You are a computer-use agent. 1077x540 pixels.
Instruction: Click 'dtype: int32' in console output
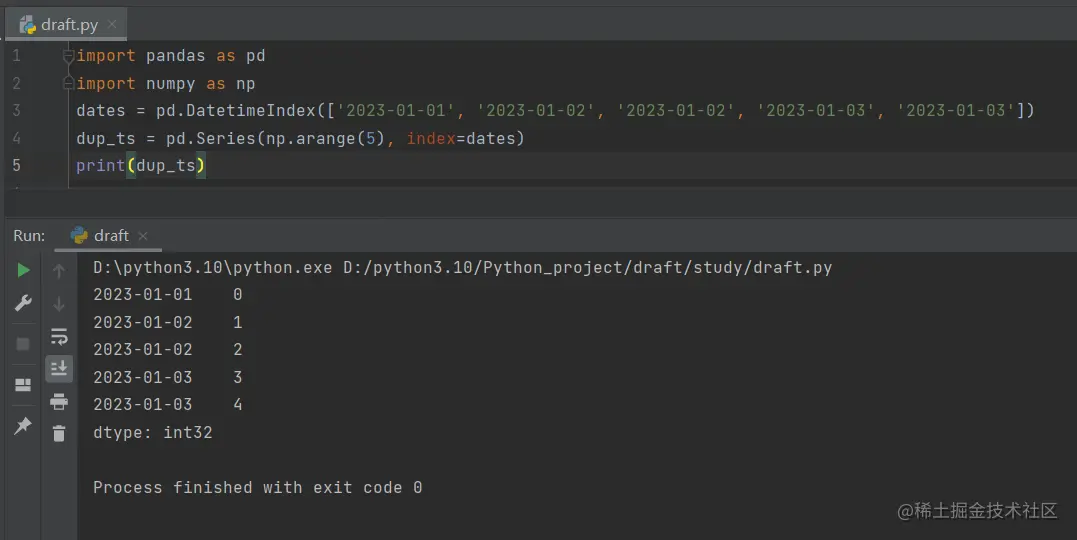[x=152, y=432]
